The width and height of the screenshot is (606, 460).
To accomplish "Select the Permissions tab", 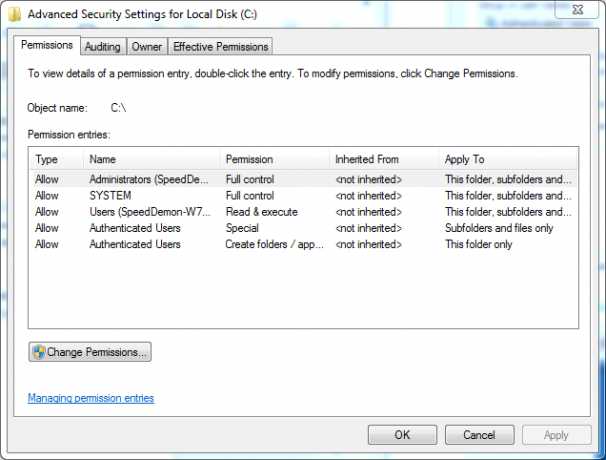I will click(47, 45).
